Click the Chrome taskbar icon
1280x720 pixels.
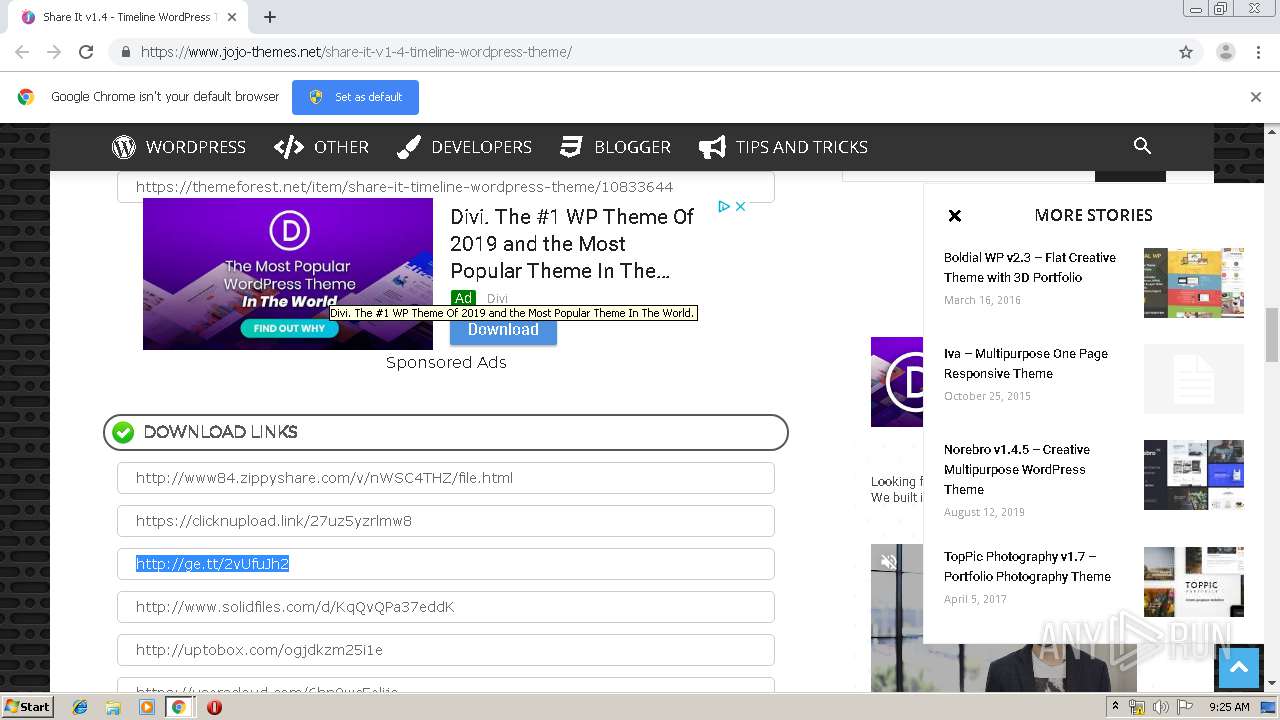pos(179,707)
